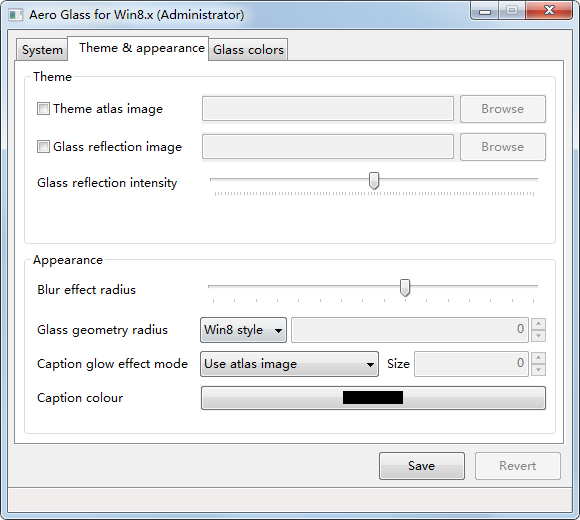The width and height of the screenshot is (580, 520).
Task: Click Browse for Theme atlas image
Action: pyautogui.click(x=503, y=109)
